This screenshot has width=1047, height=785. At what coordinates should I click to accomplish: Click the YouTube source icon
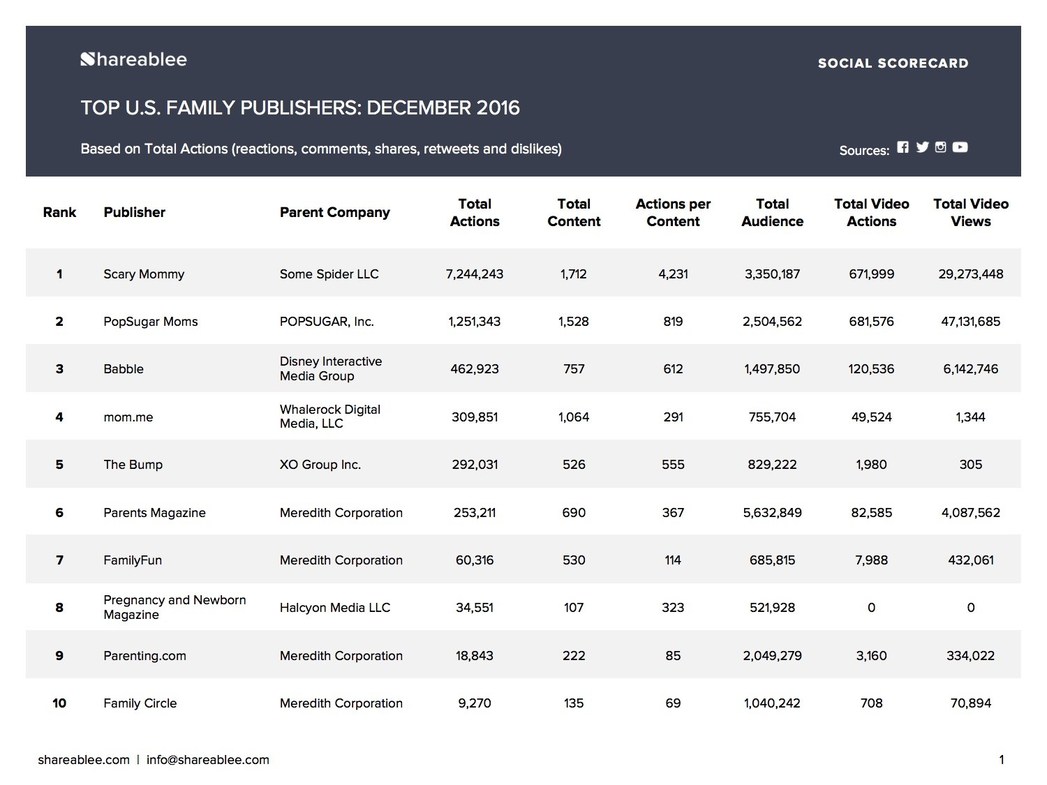point(960,148)
